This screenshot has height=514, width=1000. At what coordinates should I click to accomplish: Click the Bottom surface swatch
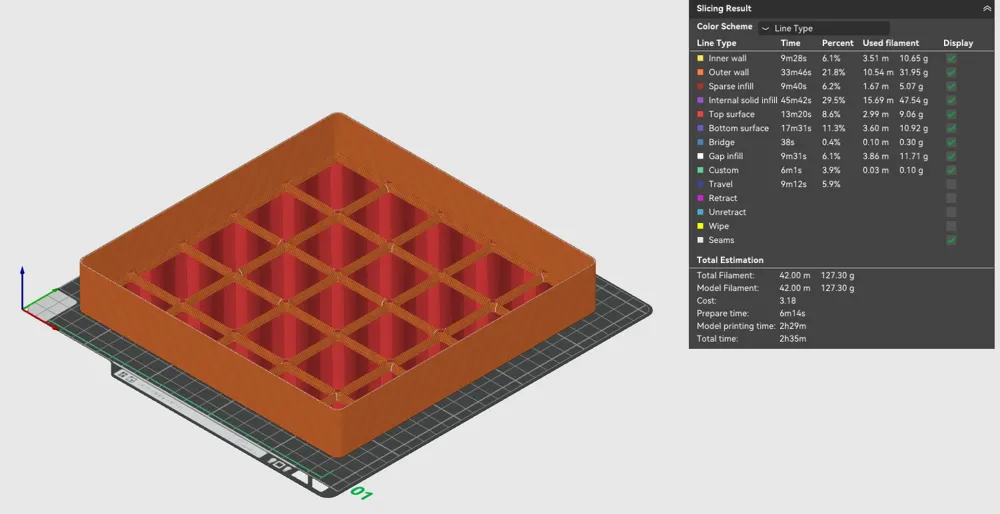700,128
